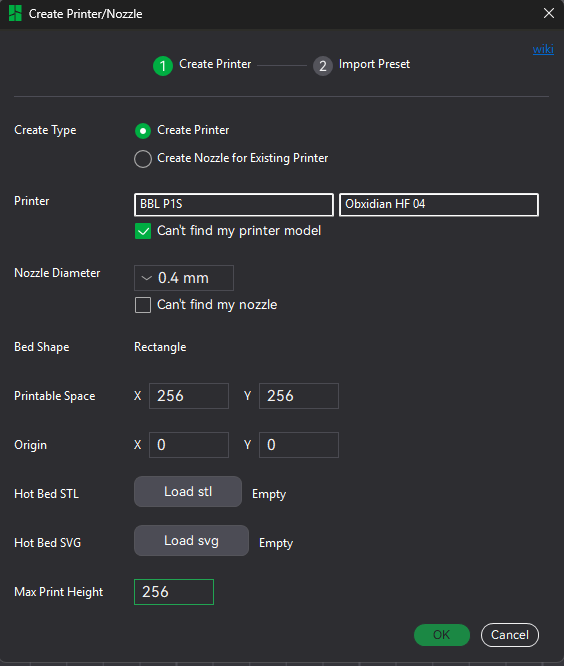Click the Load svg button
Screen dimensions: 564x666
(191, 541)
